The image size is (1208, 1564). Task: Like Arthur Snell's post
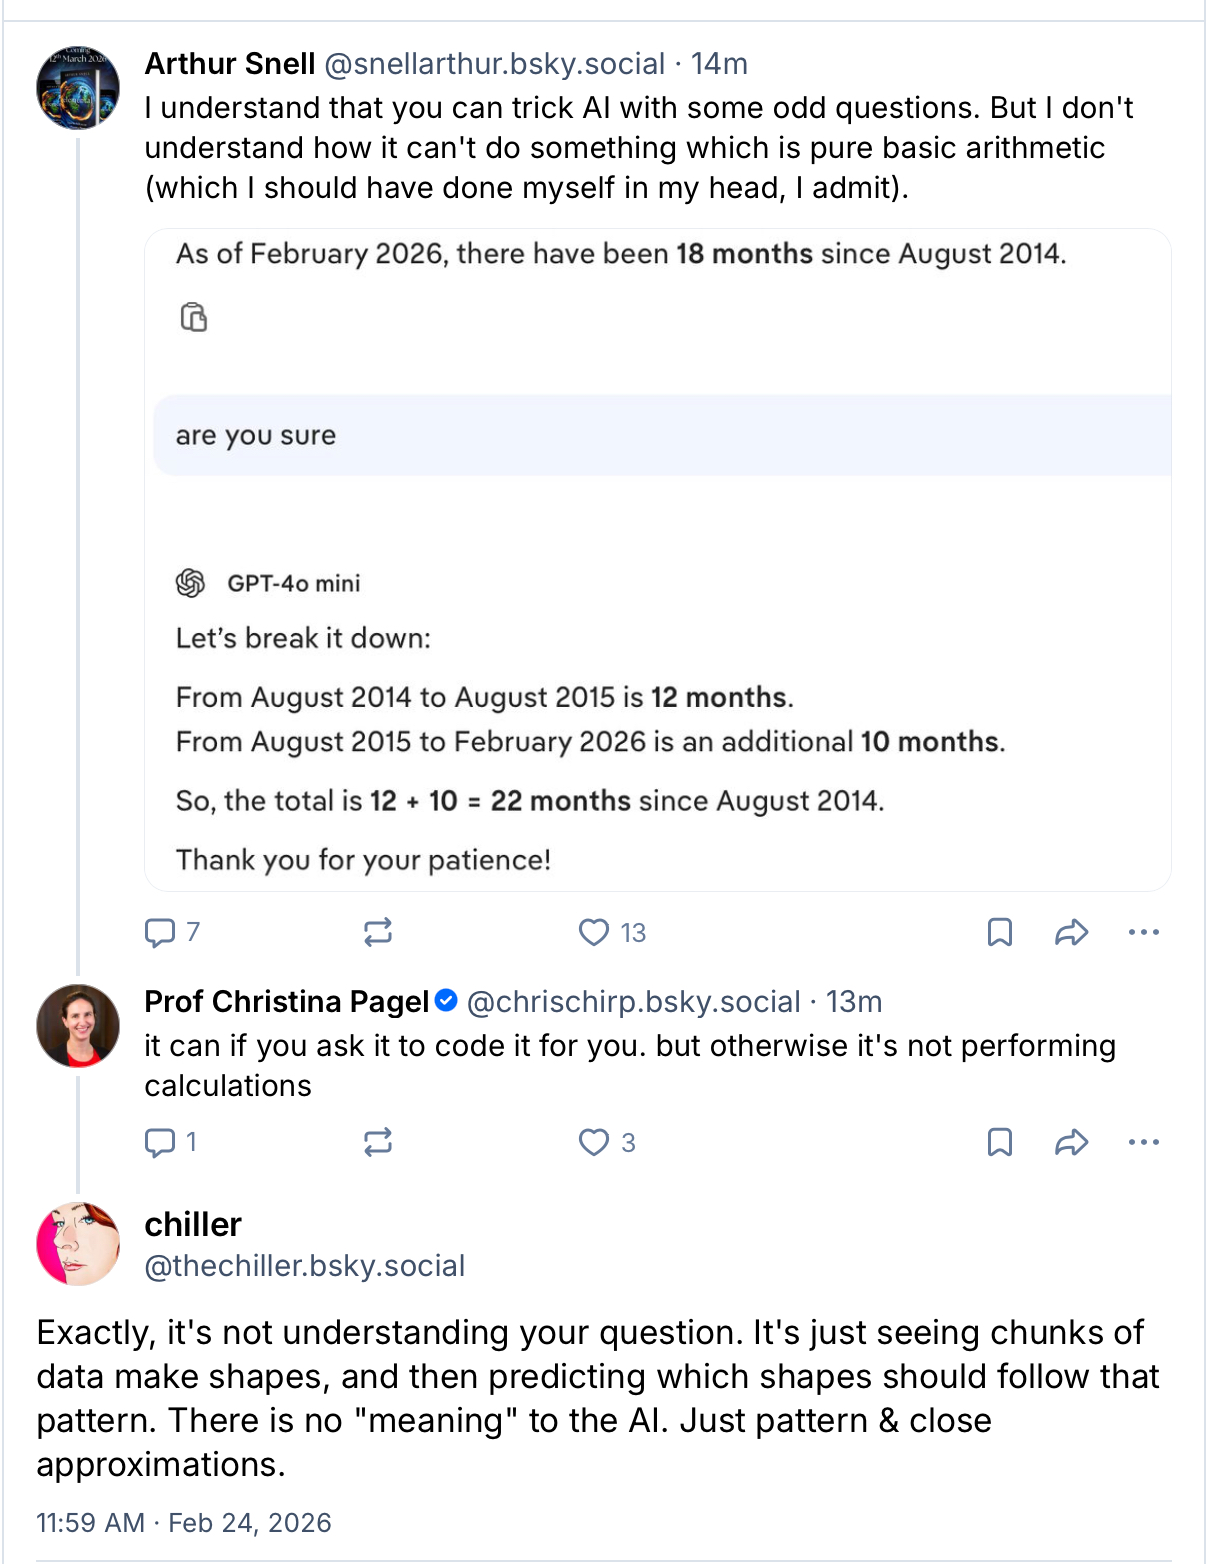click(x=594, y=932)
